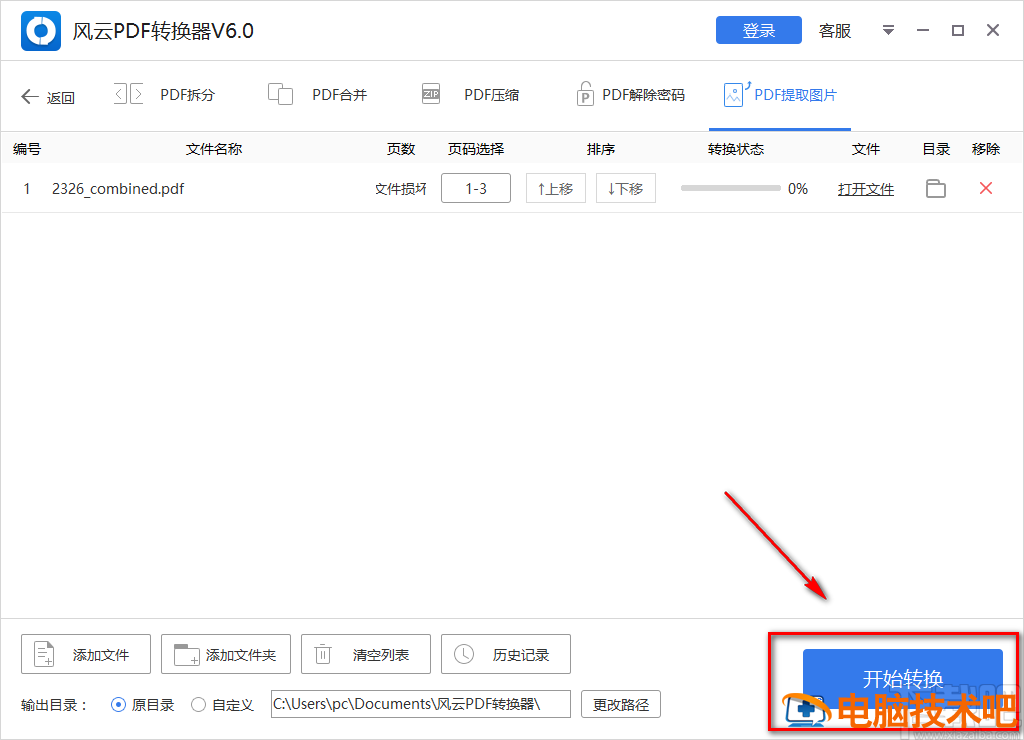Close the converter window
The width and height of the screenshot is (1024, 740).
(993, 30)
